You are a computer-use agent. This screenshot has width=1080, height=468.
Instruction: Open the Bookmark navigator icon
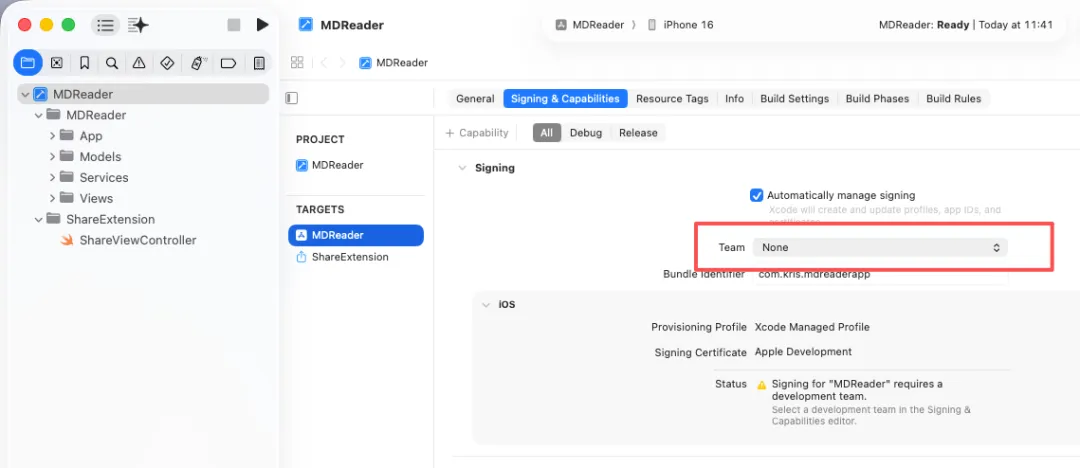pyautogui.click(x=85, y=63)
